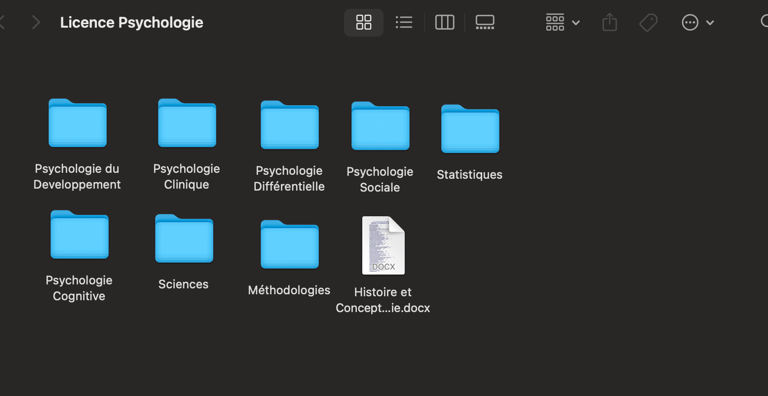Image resolution: width=768 pixels, height=396 pixels.
Task: Select the Méthodologies folder icon
Action: click(289, 245)
